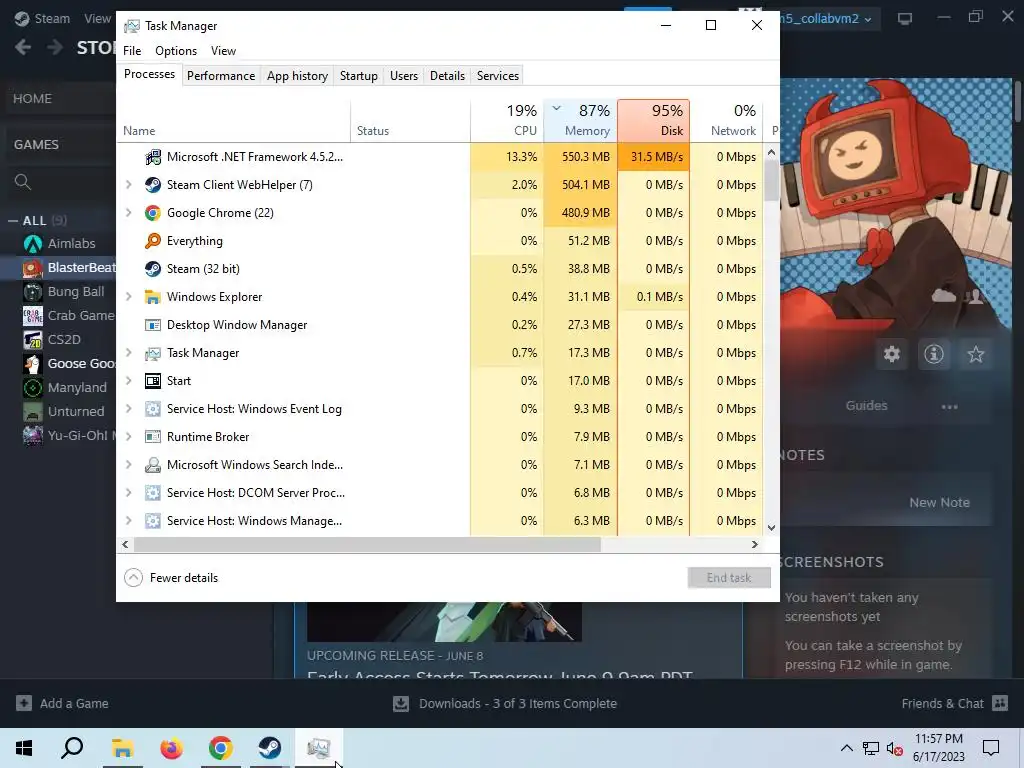Expand Service Host: Windows Event Log

(129, 409)
